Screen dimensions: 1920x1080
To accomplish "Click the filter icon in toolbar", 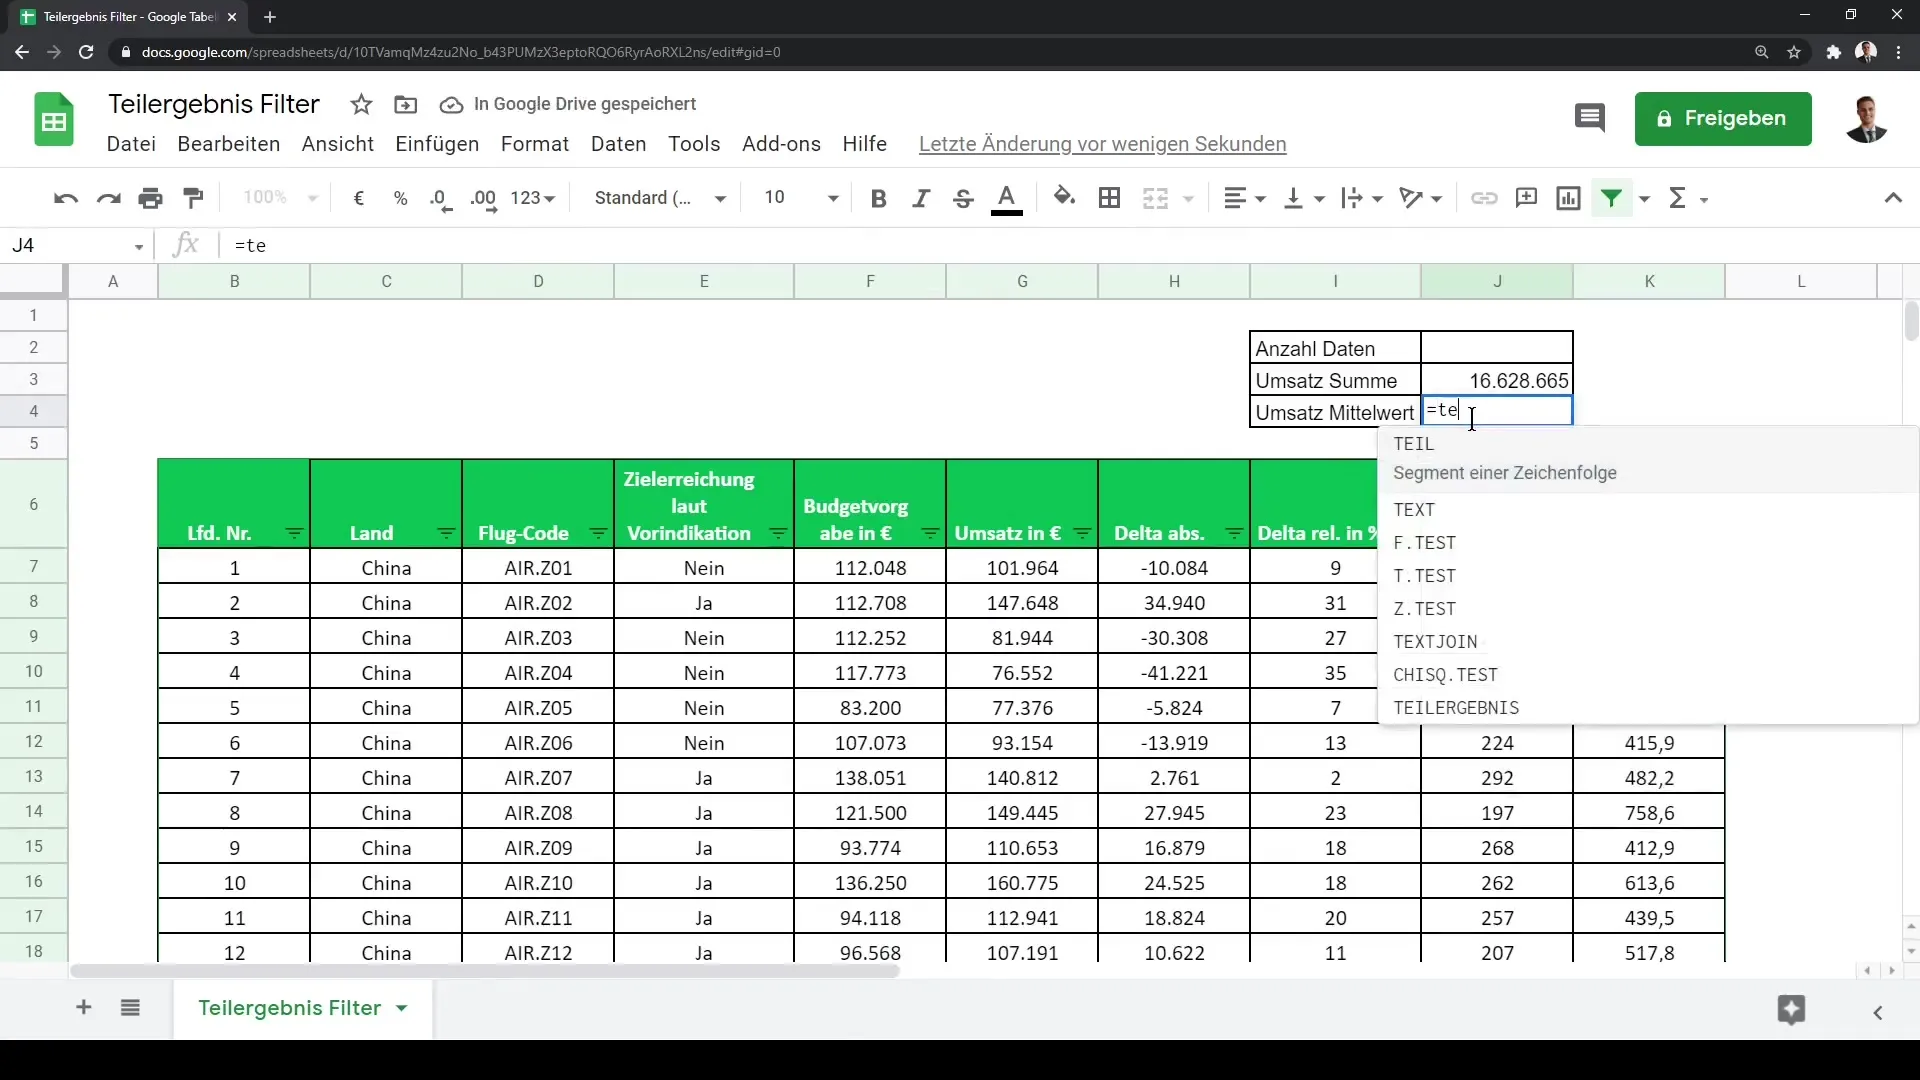I will tap(1615, 198).
